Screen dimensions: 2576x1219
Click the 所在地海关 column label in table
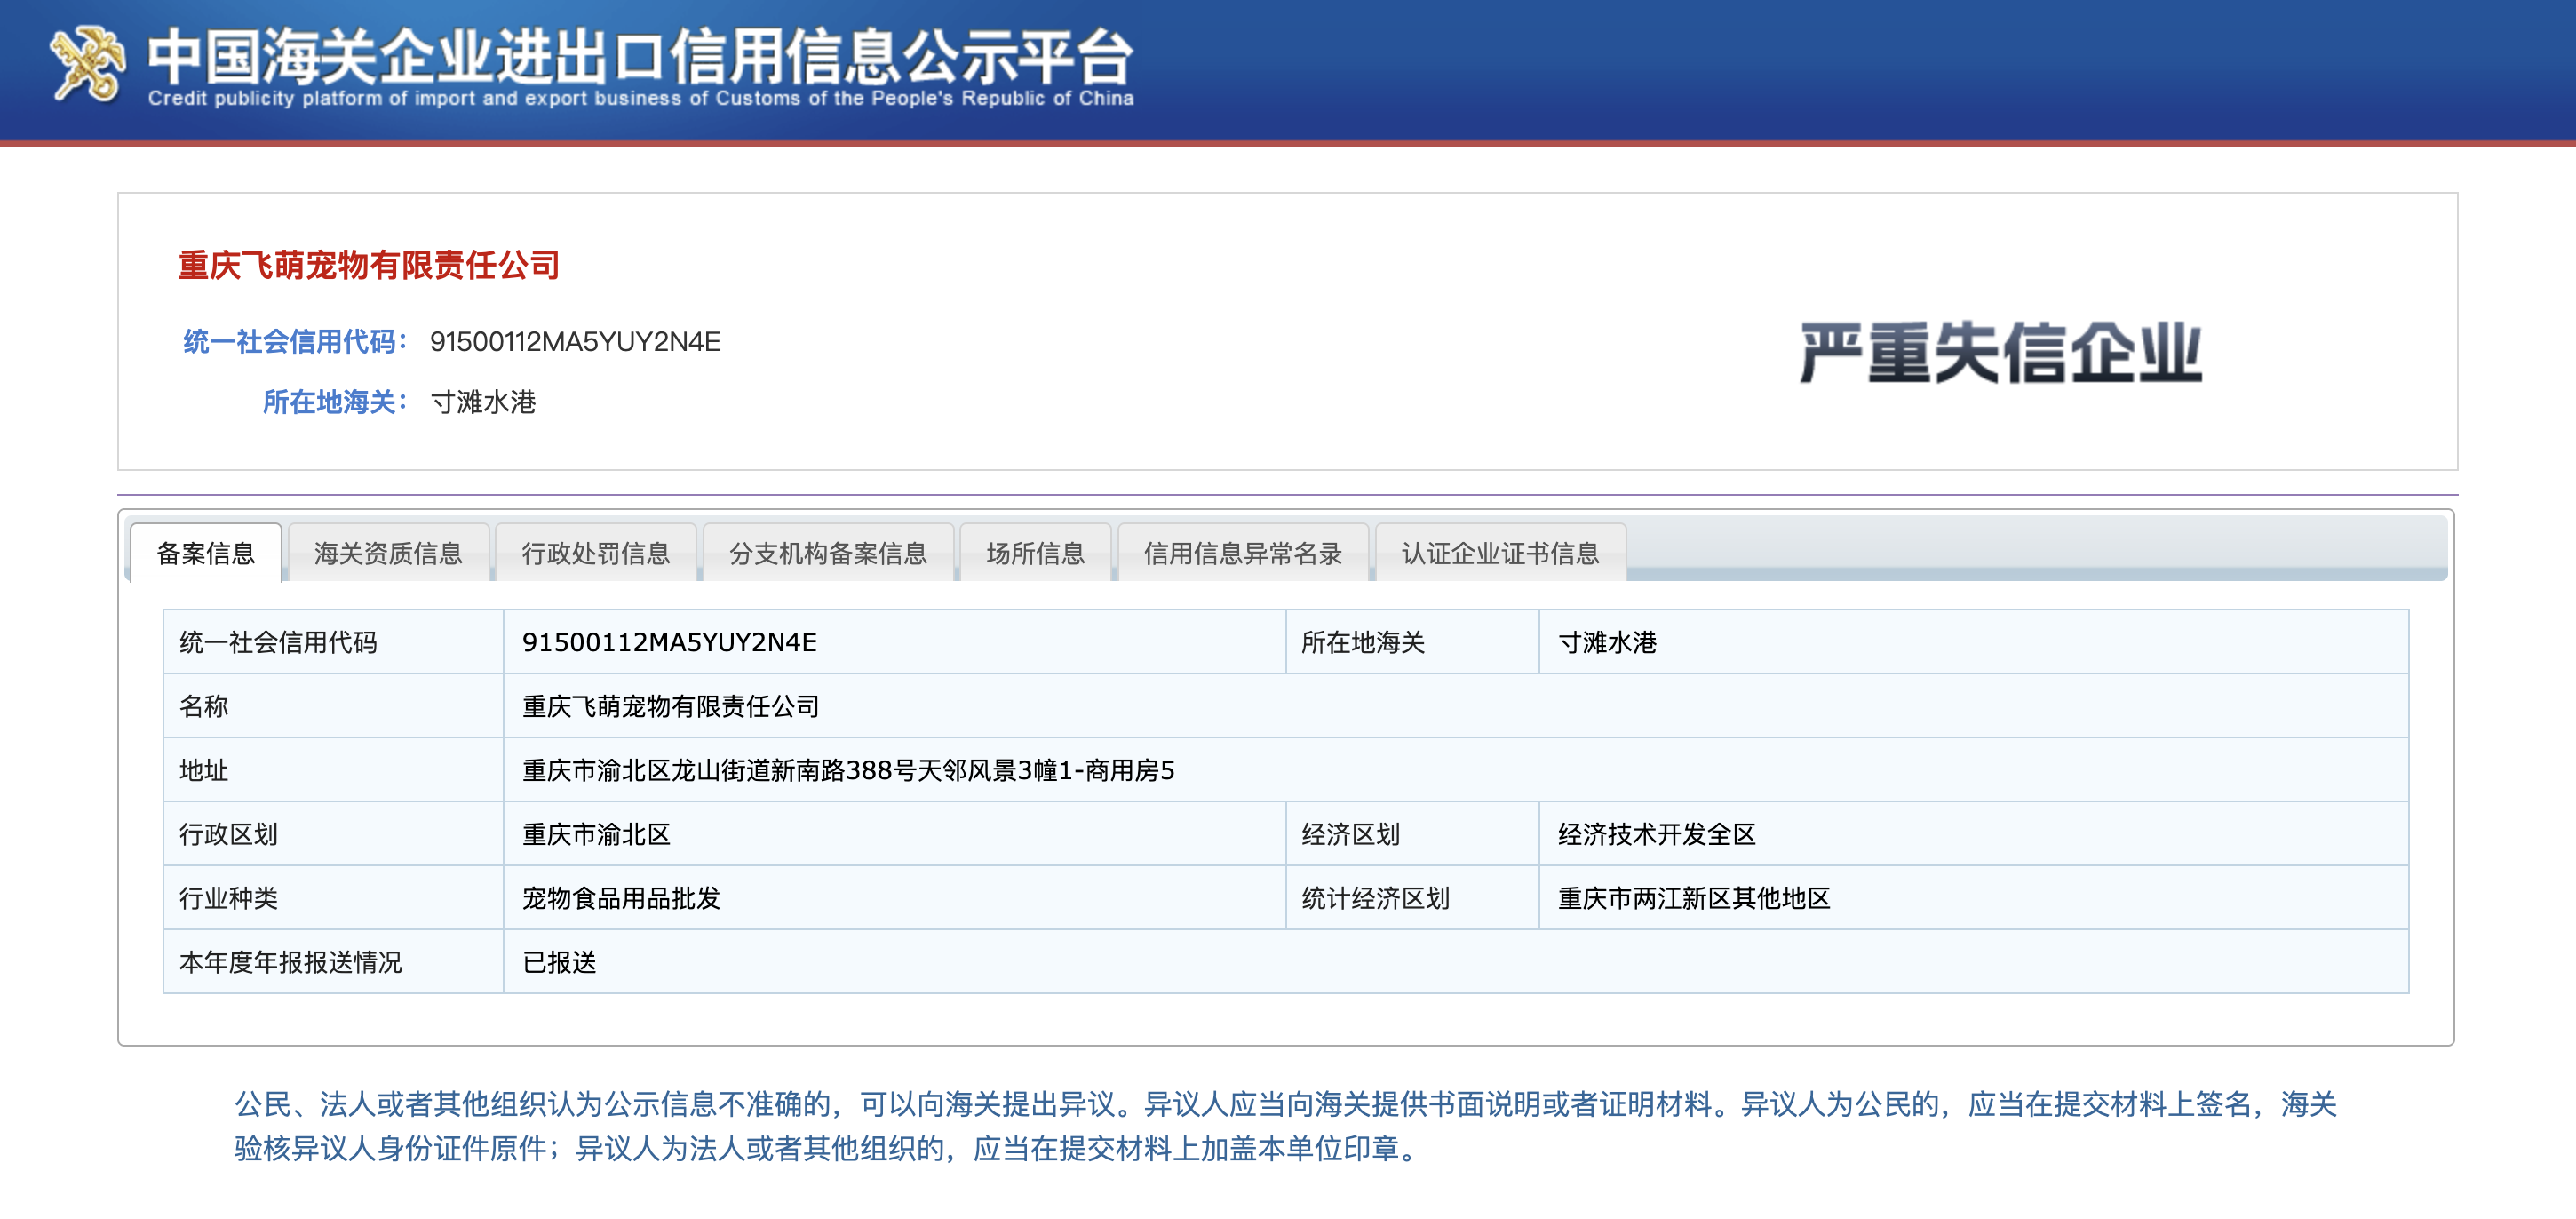(1412, 642)
